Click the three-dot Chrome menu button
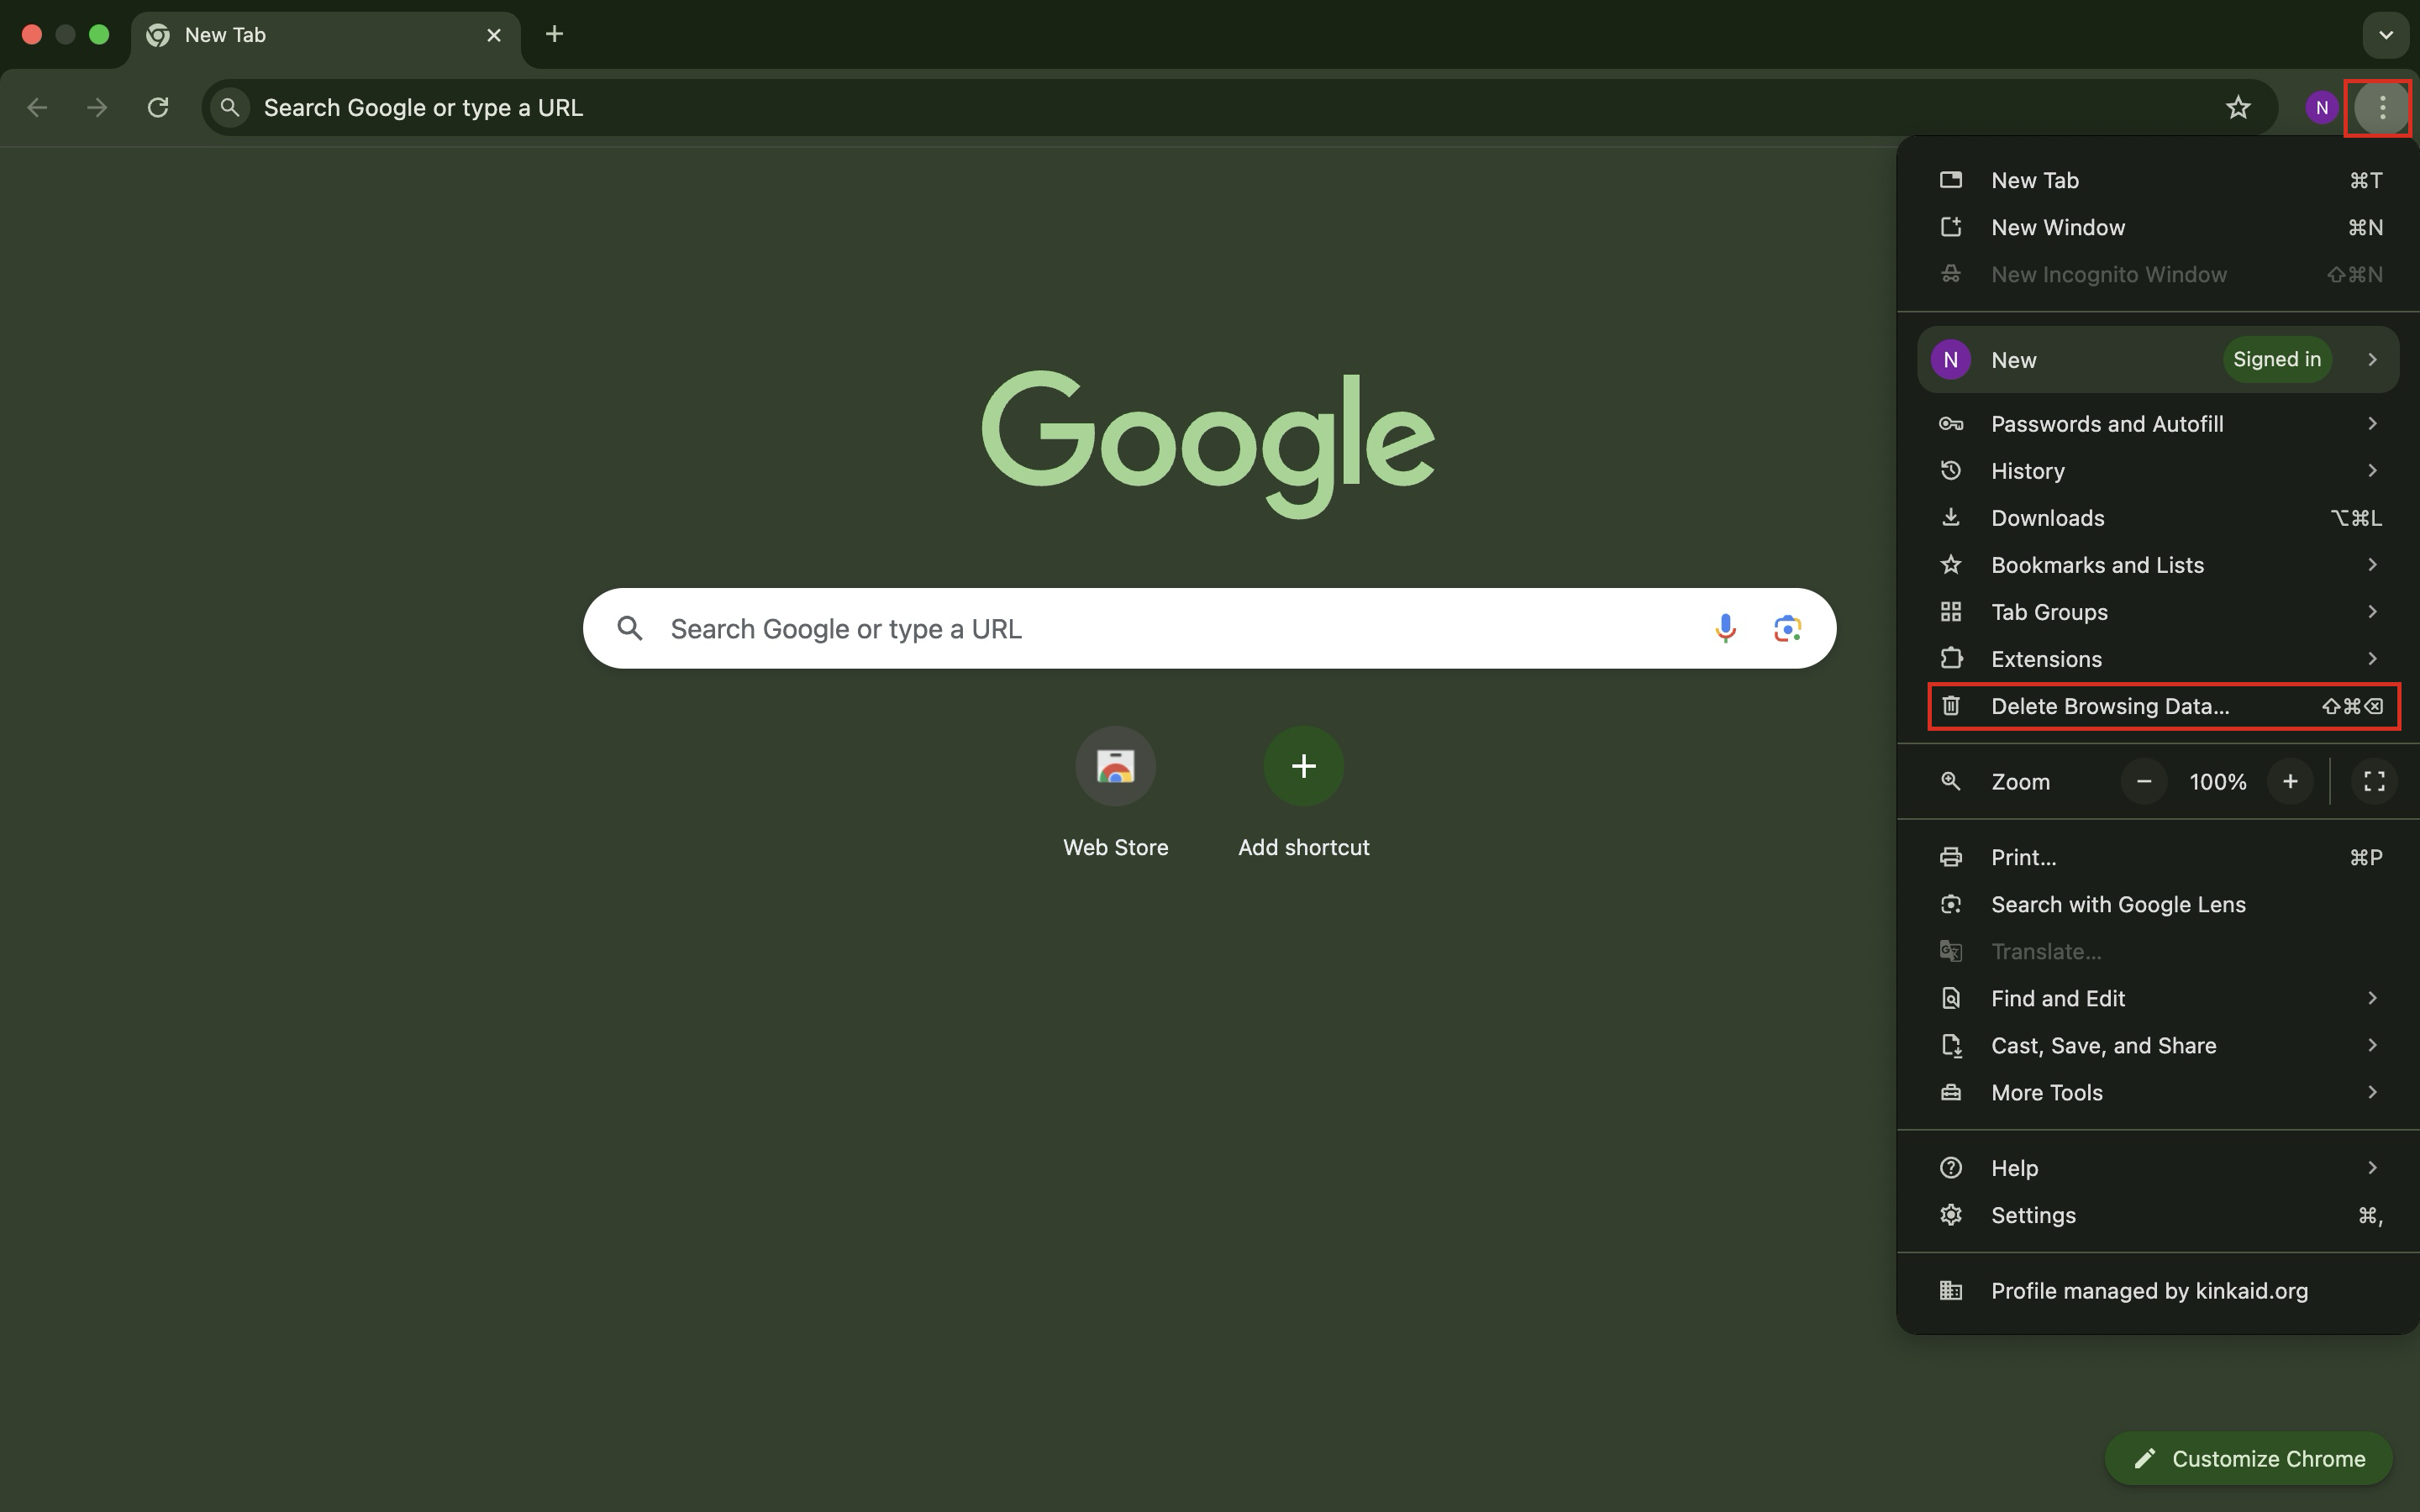This screenshot has height=1512, width=2420. (2381, 107)
